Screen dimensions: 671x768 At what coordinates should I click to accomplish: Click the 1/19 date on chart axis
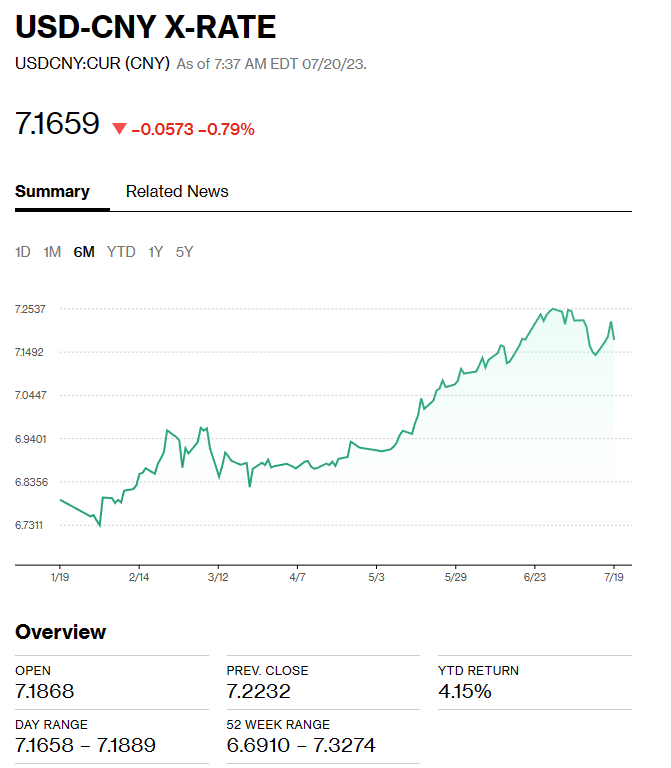point(59,577)
